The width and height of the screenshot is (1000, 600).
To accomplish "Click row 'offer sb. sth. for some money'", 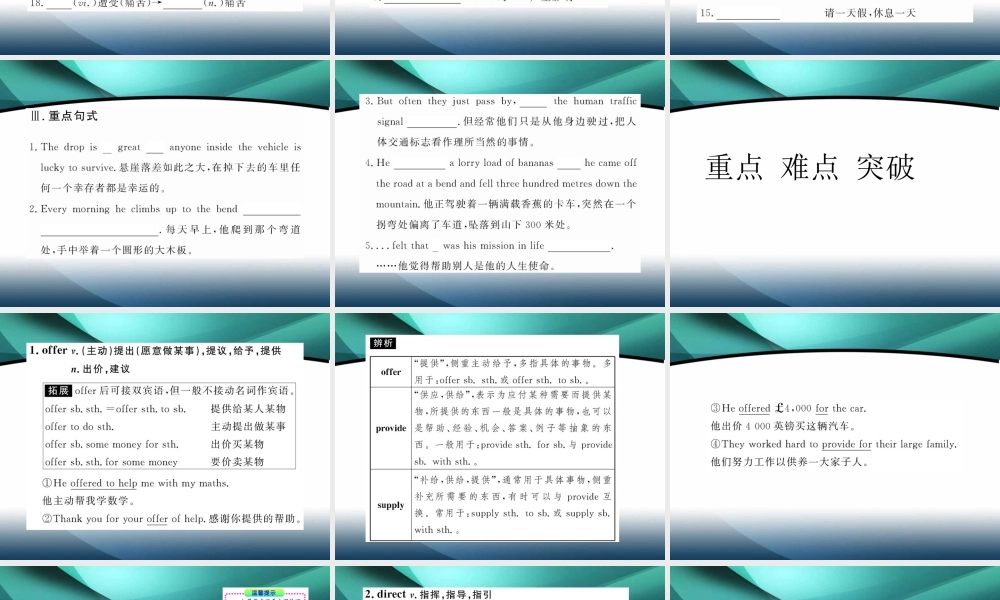I will tap(111, 462).
